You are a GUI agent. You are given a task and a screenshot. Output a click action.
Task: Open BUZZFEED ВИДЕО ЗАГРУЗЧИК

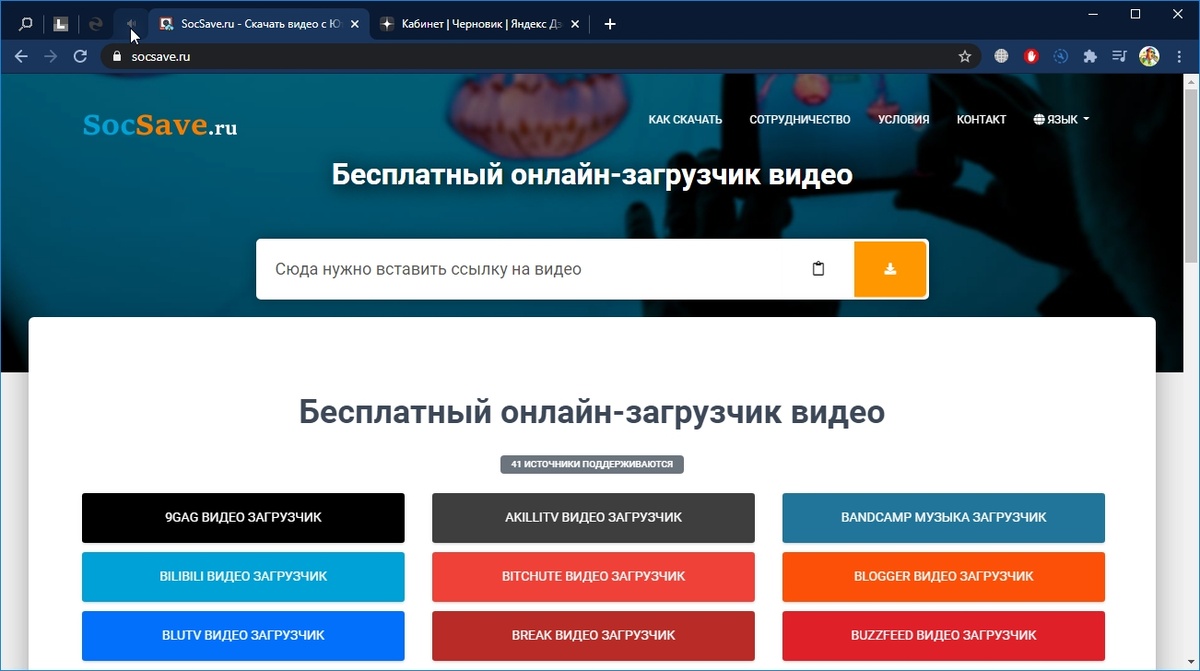coord(944,636)
